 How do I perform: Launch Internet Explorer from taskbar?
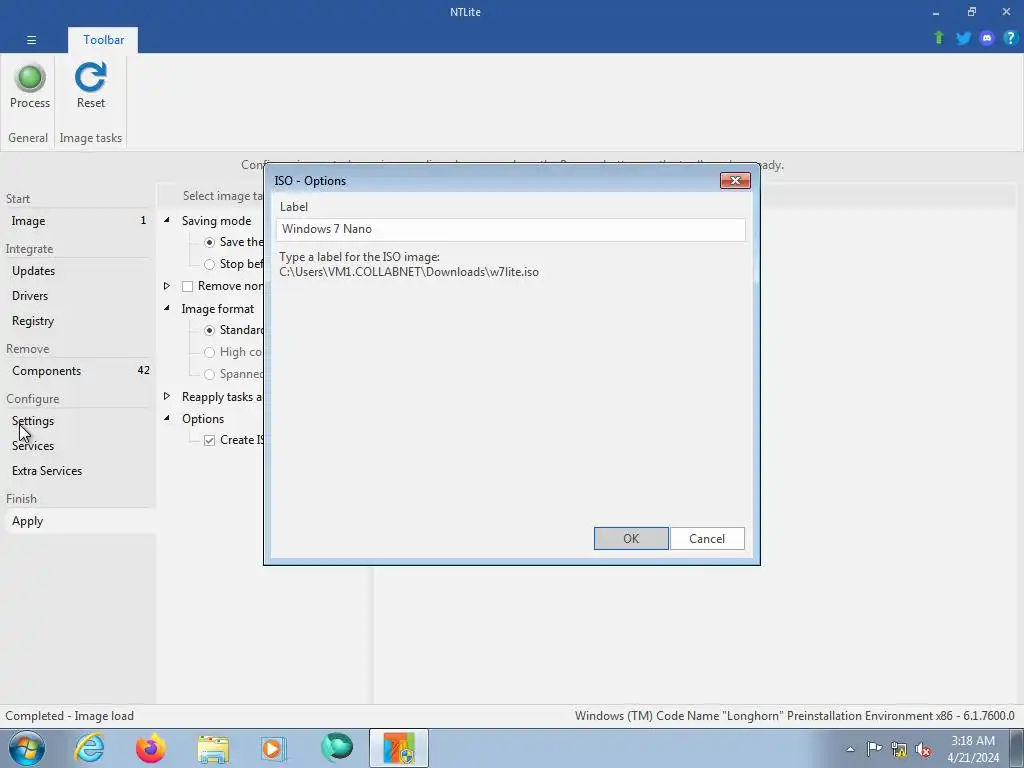click(89, 748)
